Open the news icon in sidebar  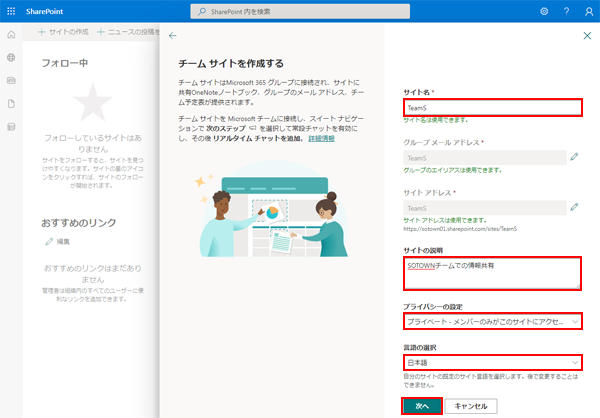[11, 81]
